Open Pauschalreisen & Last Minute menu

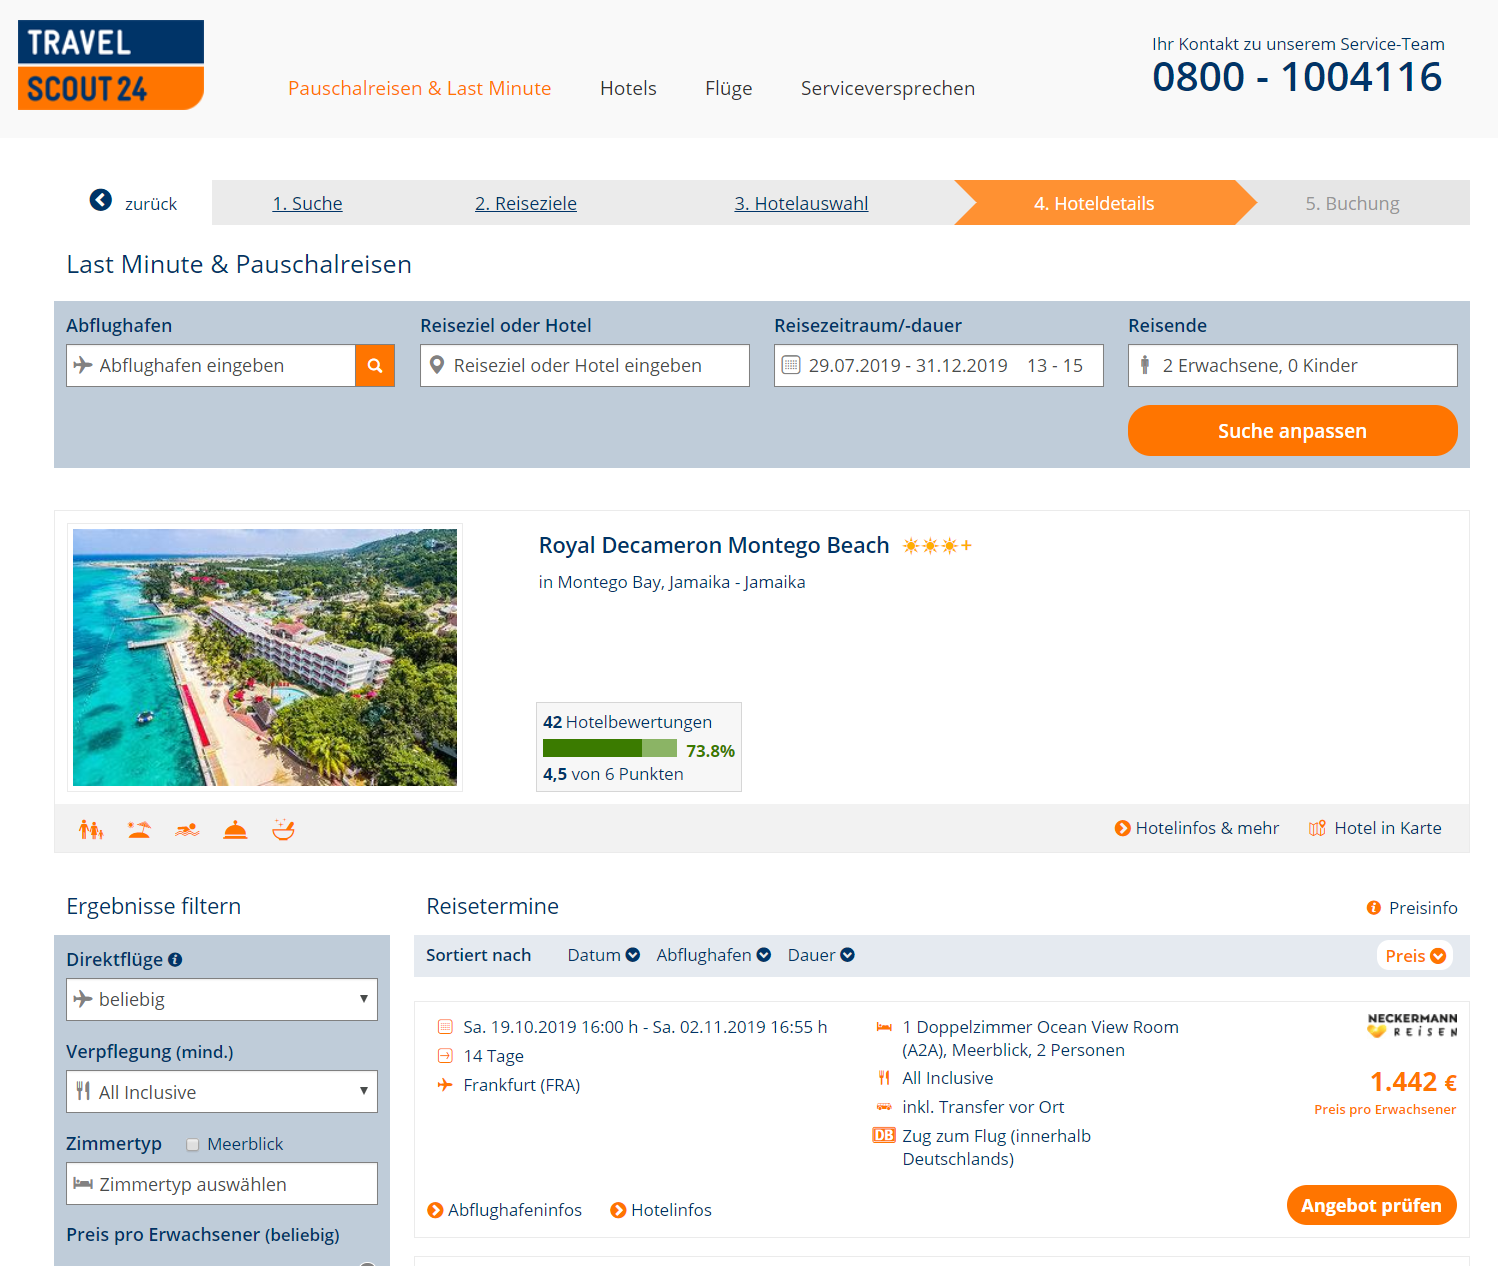419,88
